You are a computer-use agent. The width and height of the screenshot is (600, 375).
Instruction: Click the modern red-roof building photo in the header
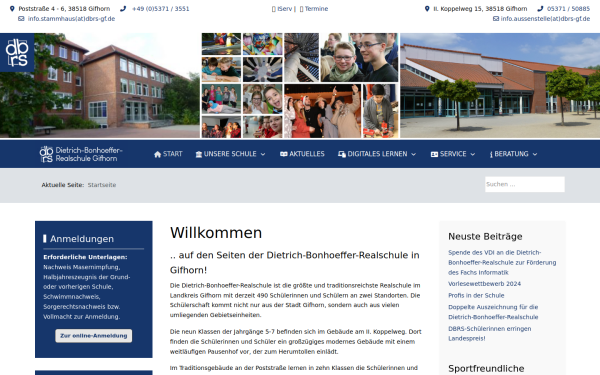coord(500,85)
